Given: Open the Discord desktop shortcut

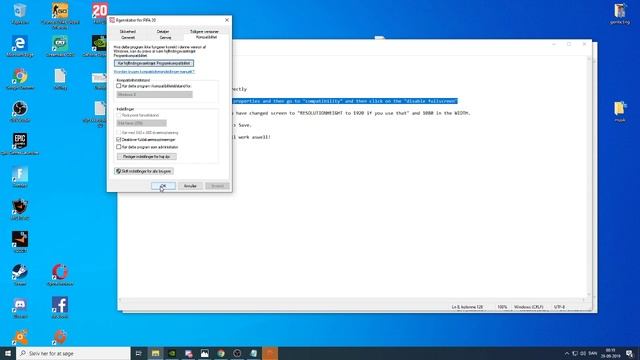Looking at the screenshot, I should point(20,307).
